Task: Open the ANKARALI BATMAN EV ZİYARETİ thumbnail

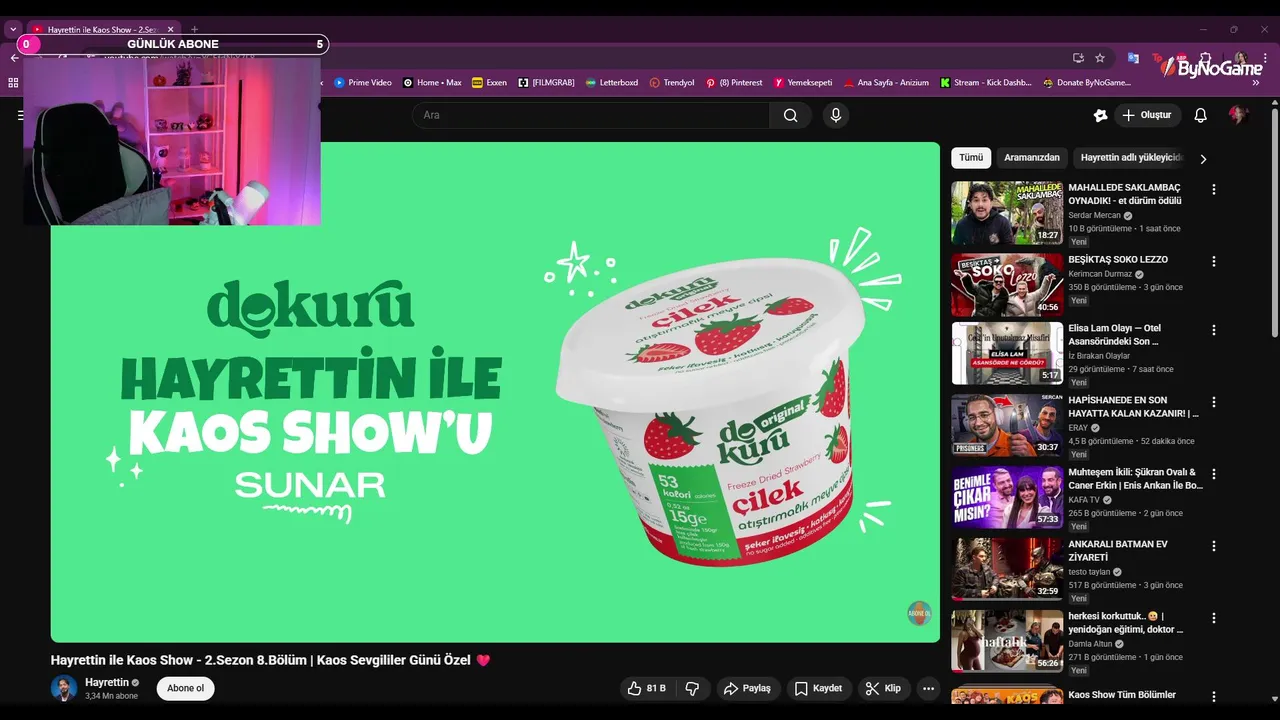Action: (1007, 569)
